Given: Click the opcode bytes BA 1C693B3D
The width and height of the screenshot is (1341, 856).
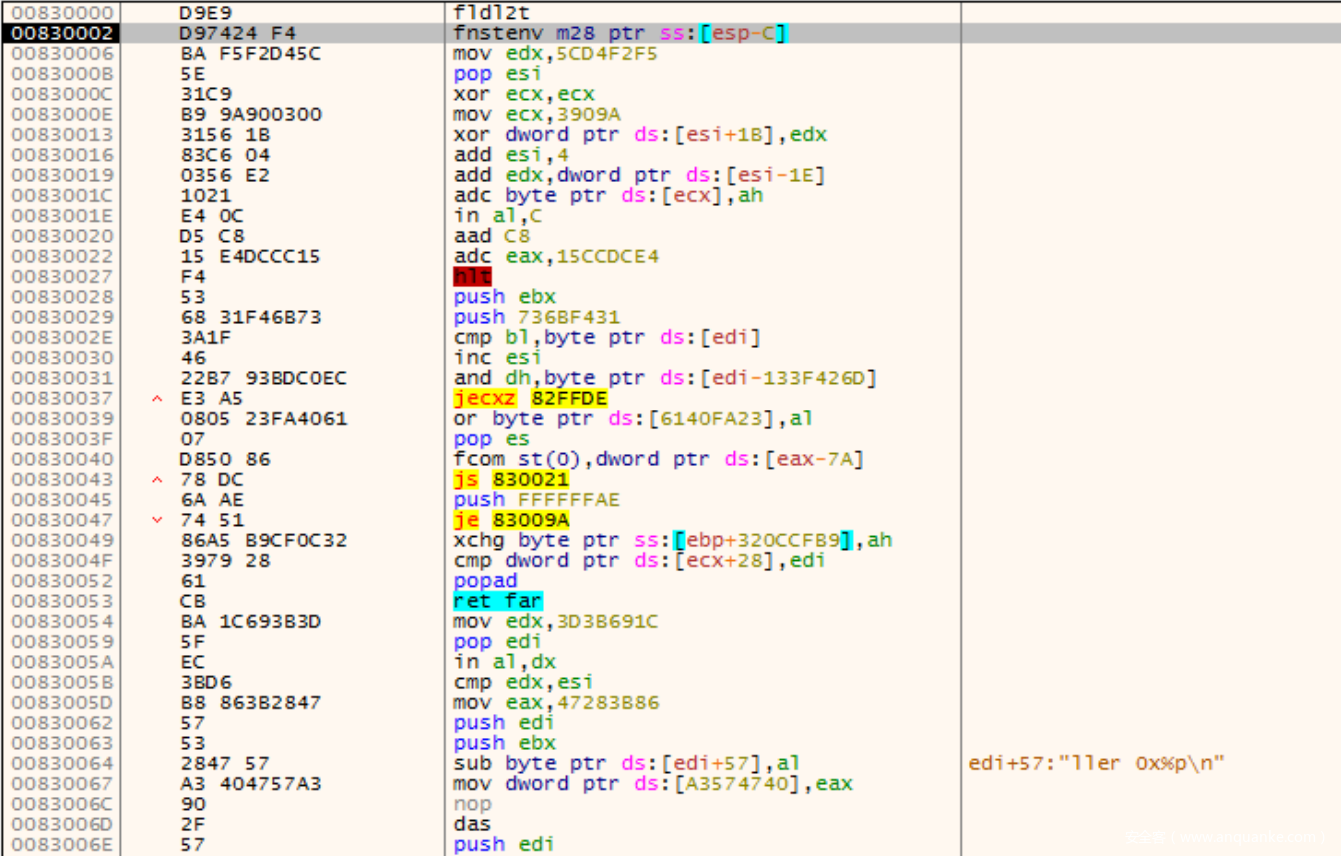Looking at the screenshot, I should (250, 621).
